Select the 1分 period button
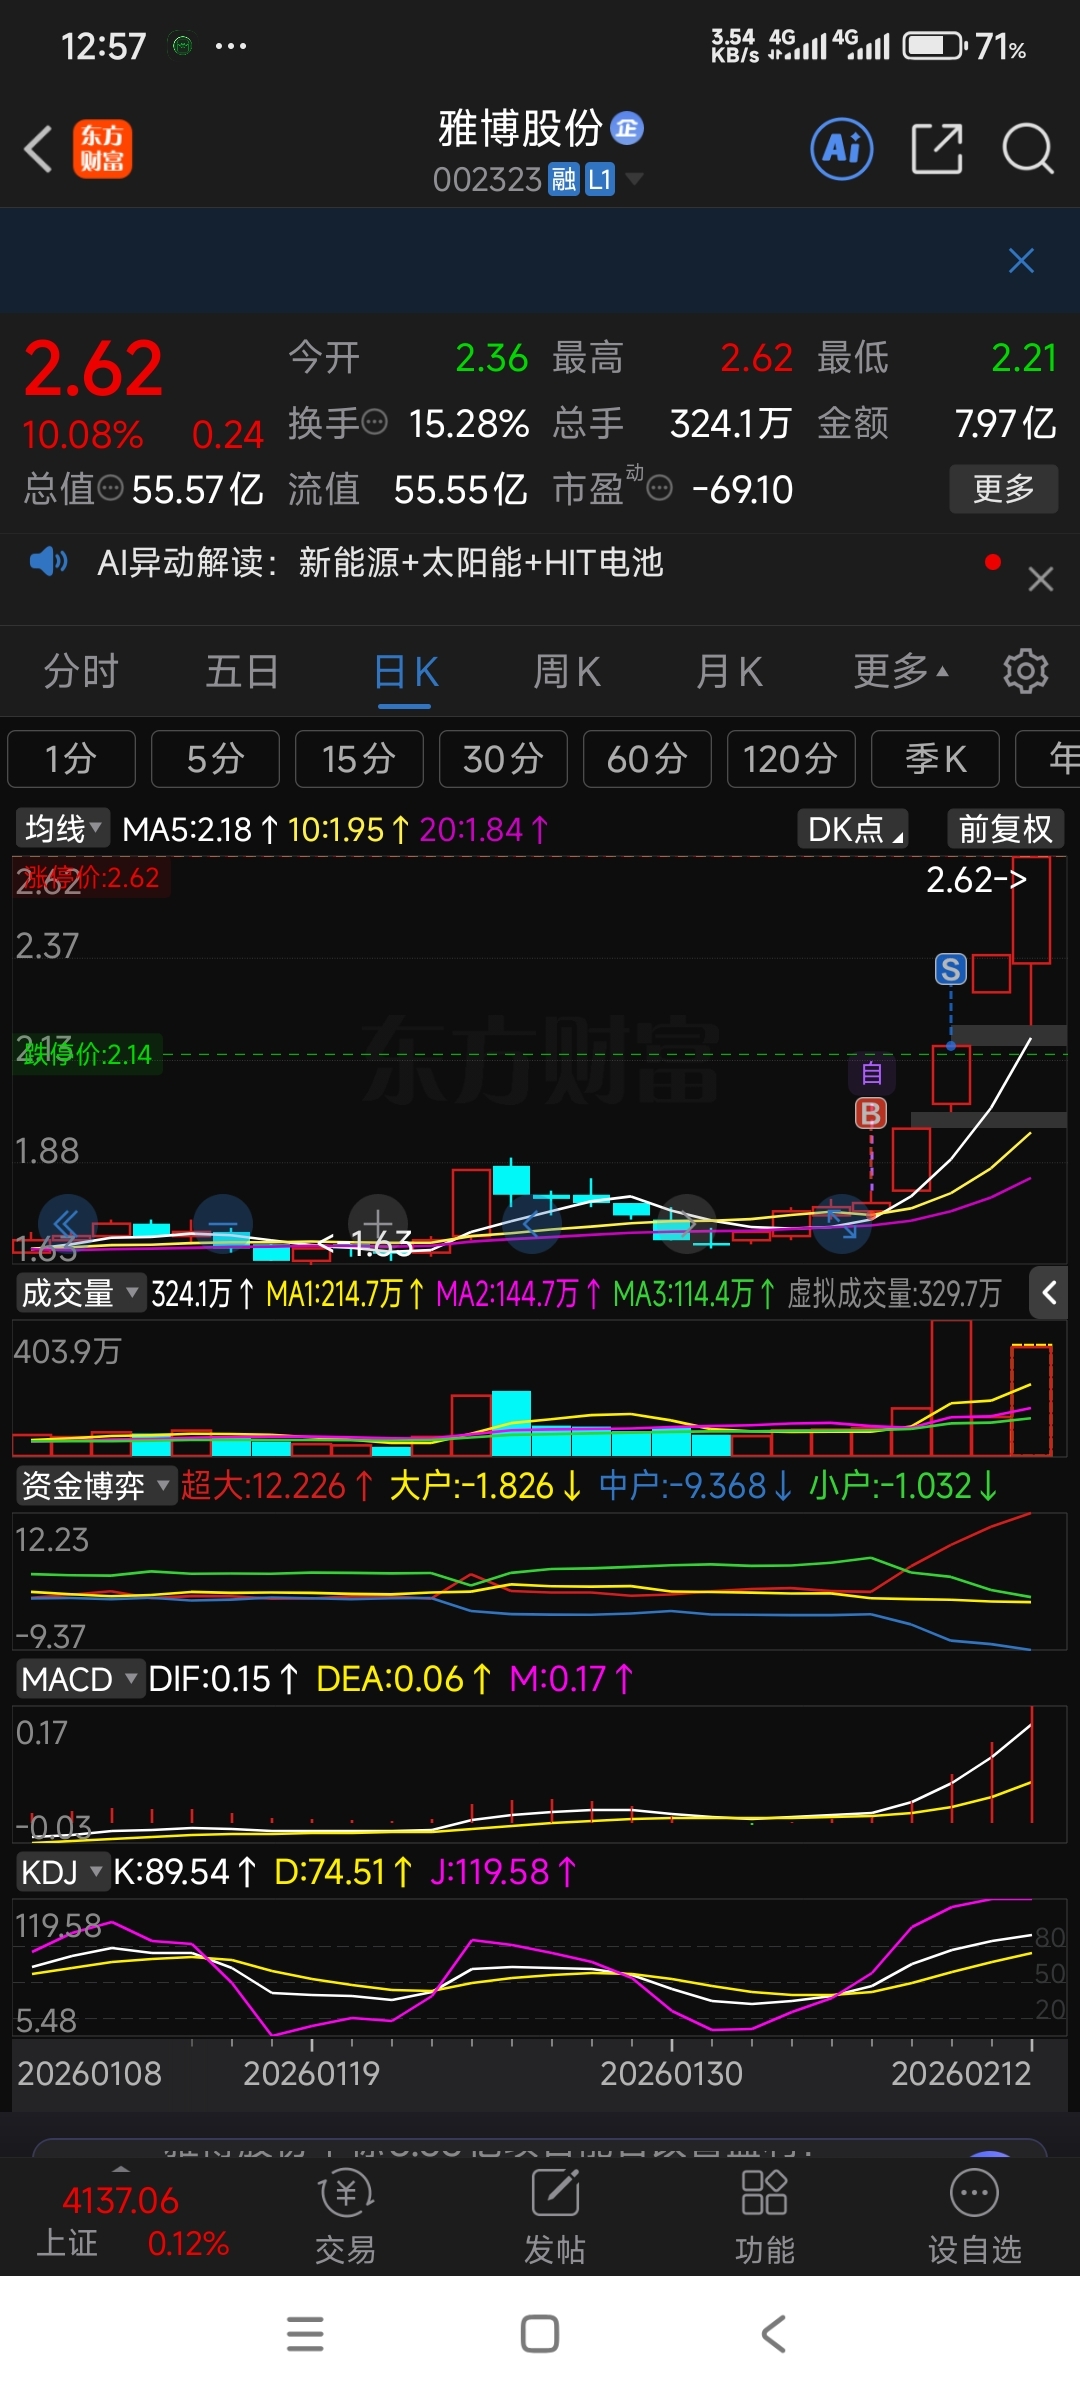This screenshot has height=2400, width=1080. point(71,759)
